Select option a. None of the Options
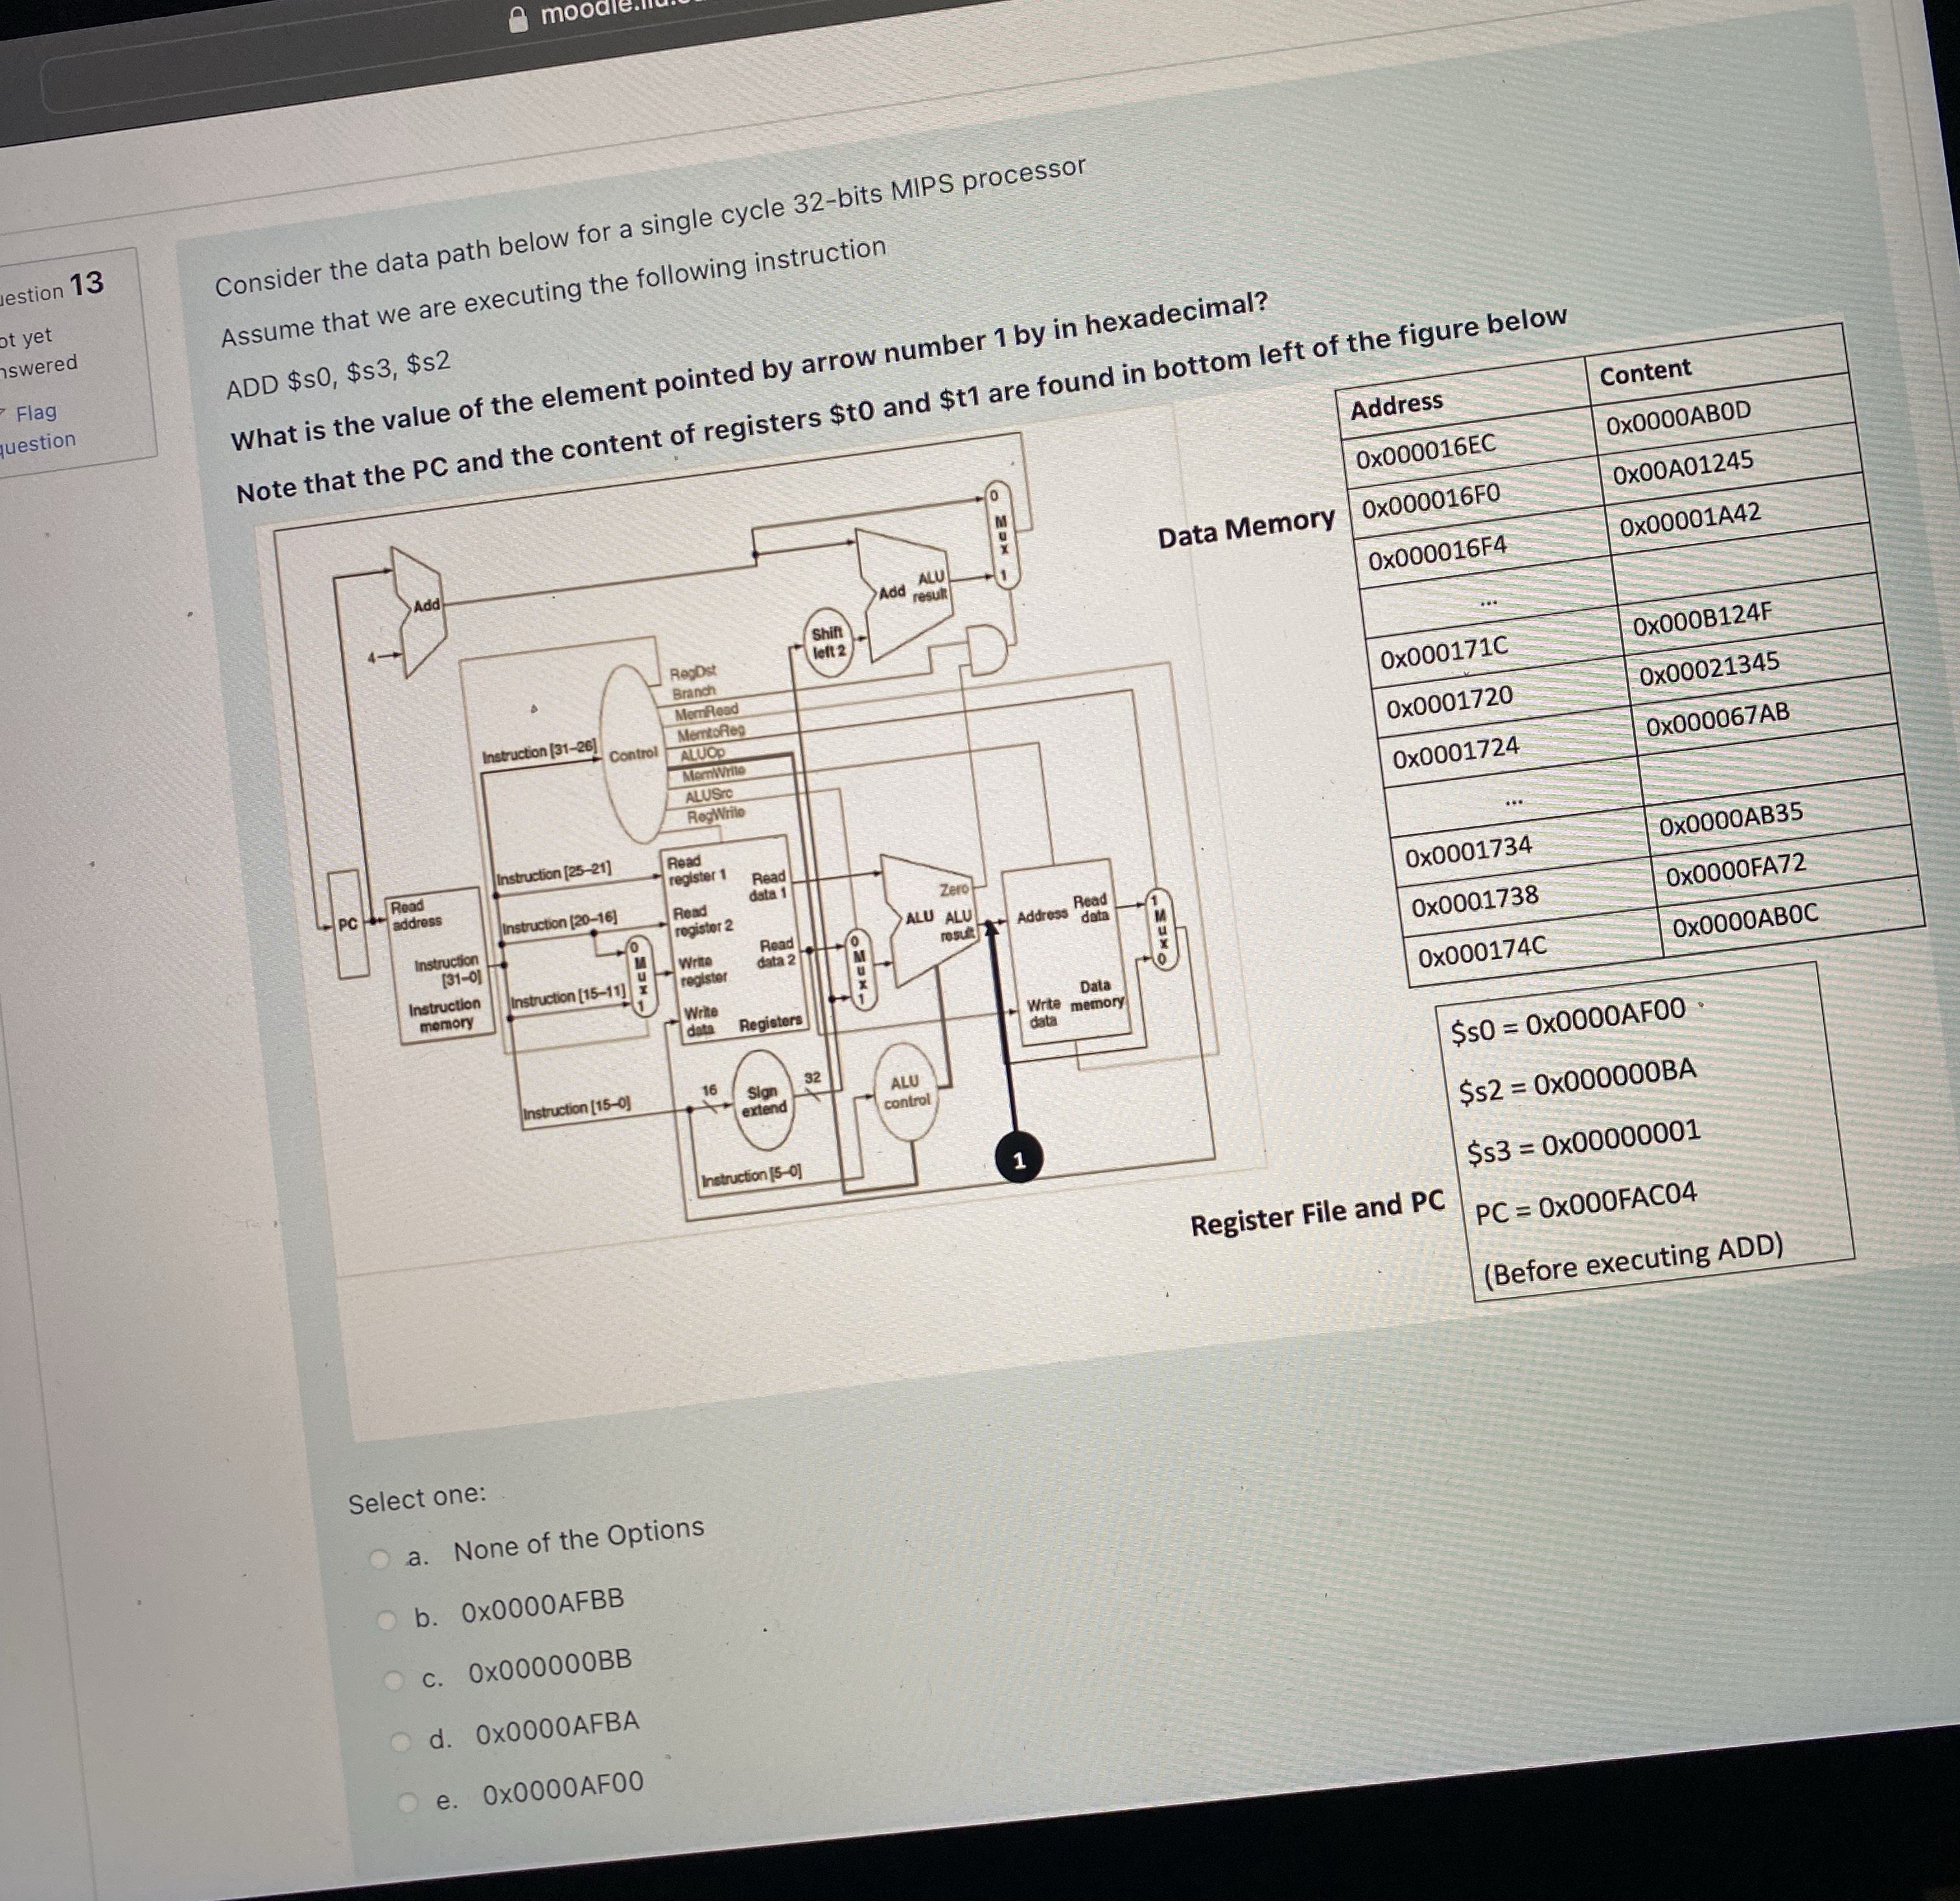The image size is (1960, 1901). (x=380, y=1560)
